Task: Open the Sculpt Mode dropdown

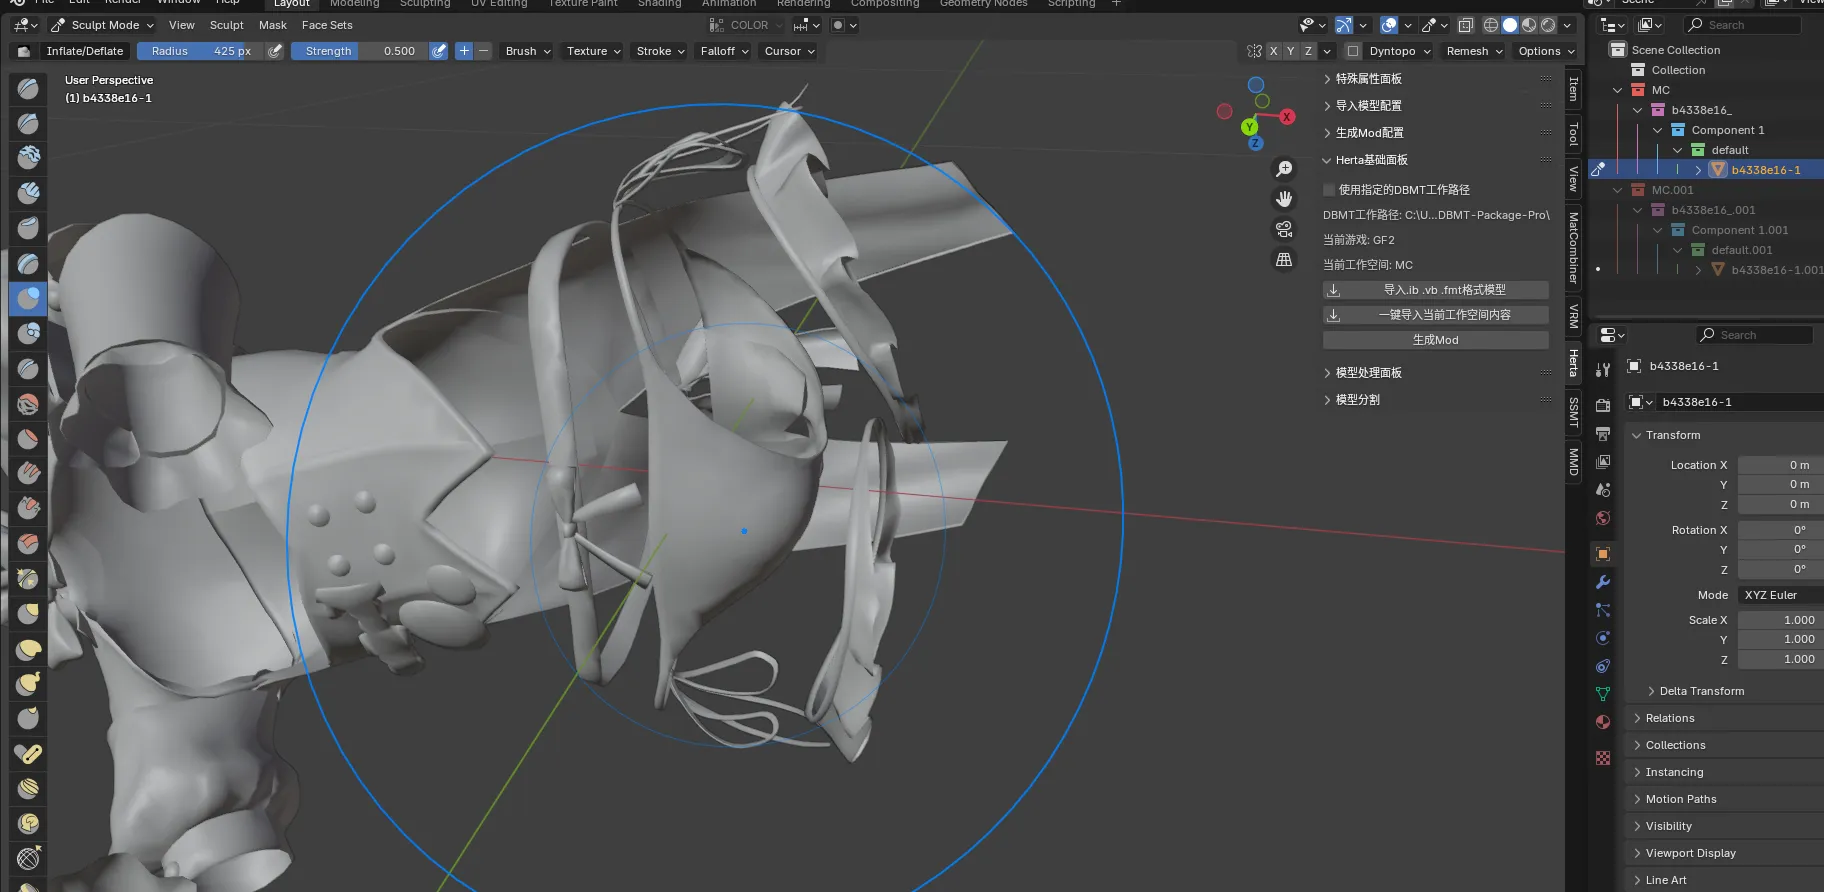Action: coord(103,25)
